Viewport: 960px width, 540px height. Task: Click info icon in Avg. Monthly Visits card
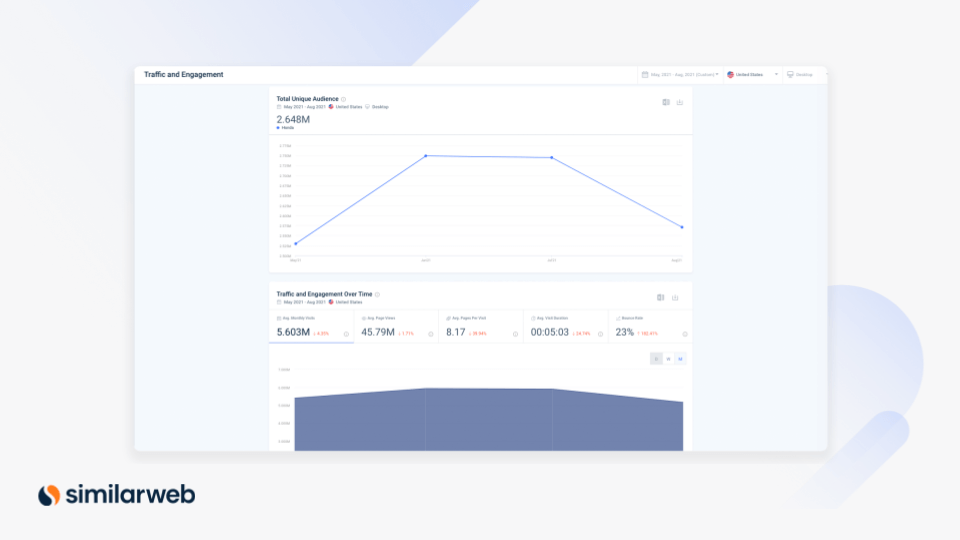point(347,334)
